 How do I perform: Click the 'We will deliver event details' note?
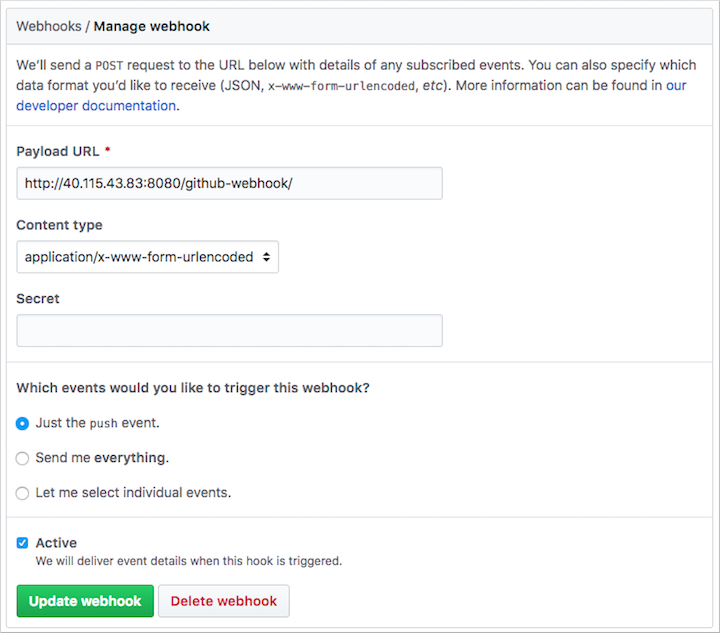coord(189,561)
